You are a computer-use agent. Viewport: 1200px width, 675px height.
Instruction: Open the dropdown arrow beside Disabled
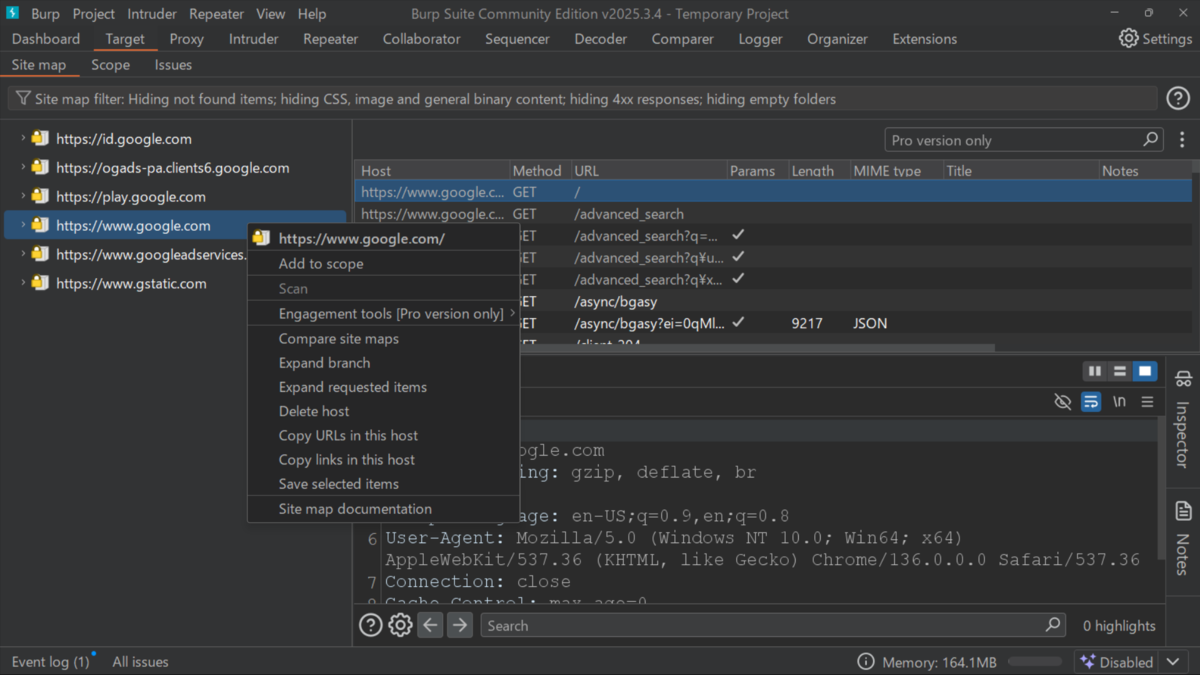(1174, 662)
